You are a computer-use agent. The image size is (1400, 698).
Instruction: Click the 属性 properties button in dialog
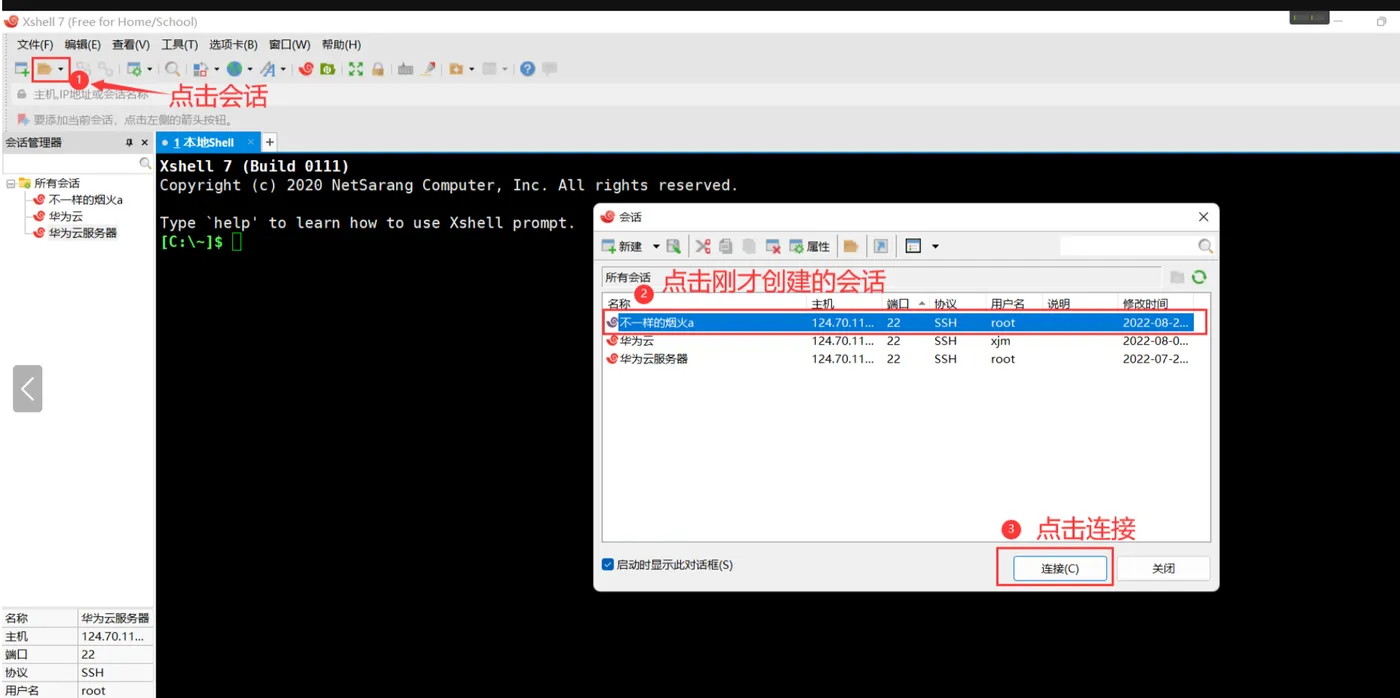point(810,246)
